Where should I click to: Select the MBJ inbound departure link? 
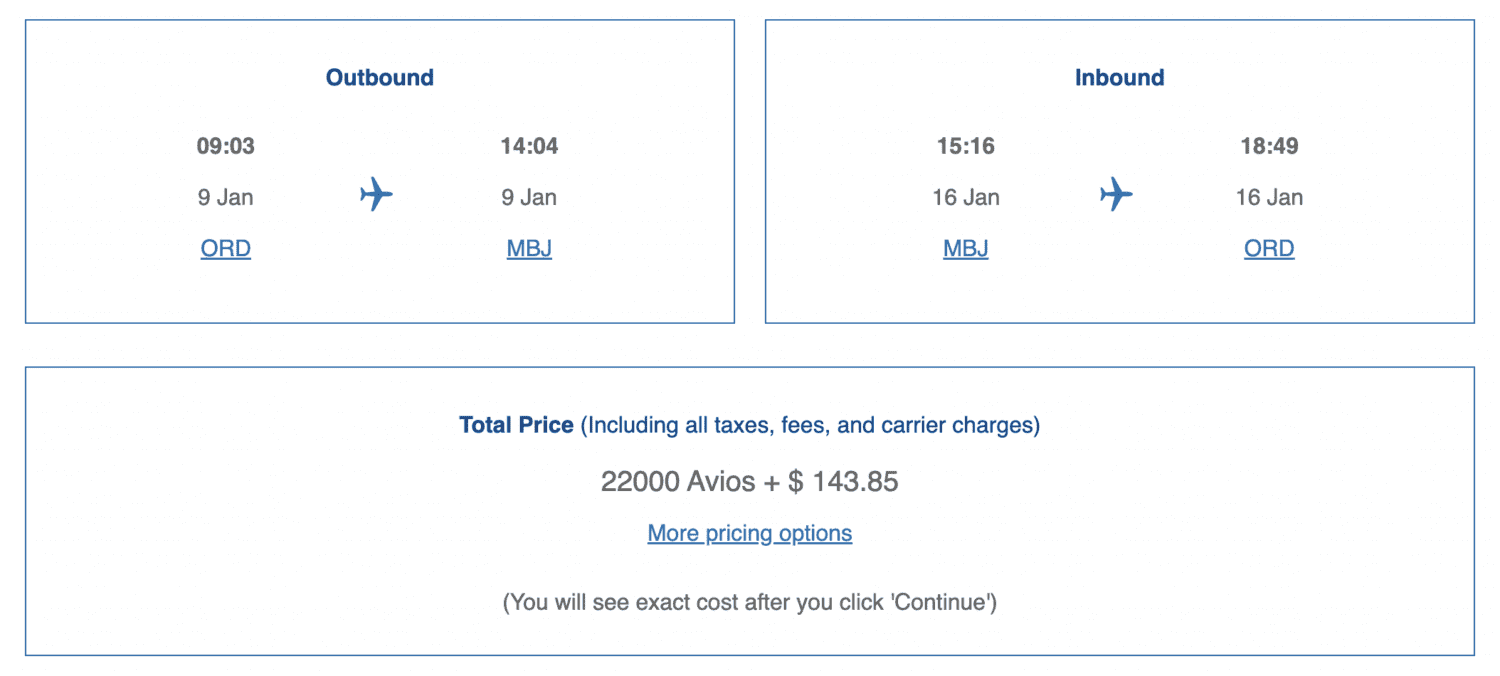964,248
